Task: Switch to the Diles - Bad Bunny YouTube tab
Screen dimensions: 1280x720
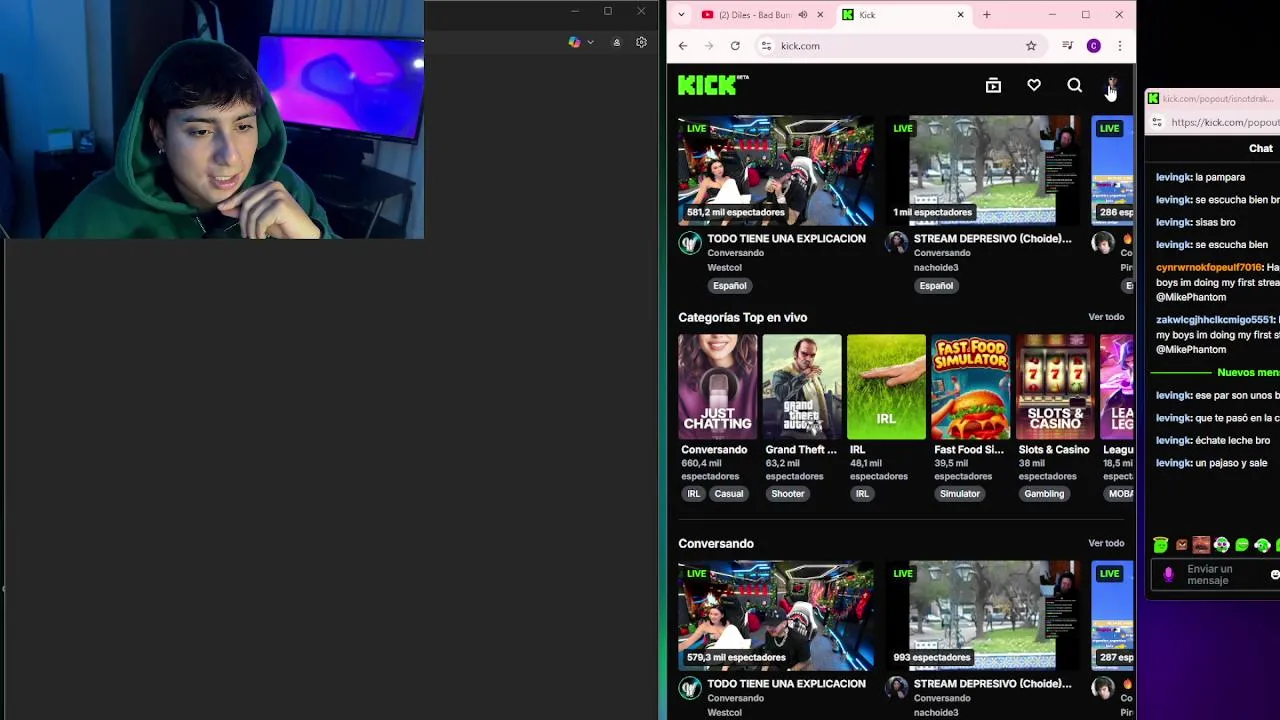Action: [x=755, y=15]
